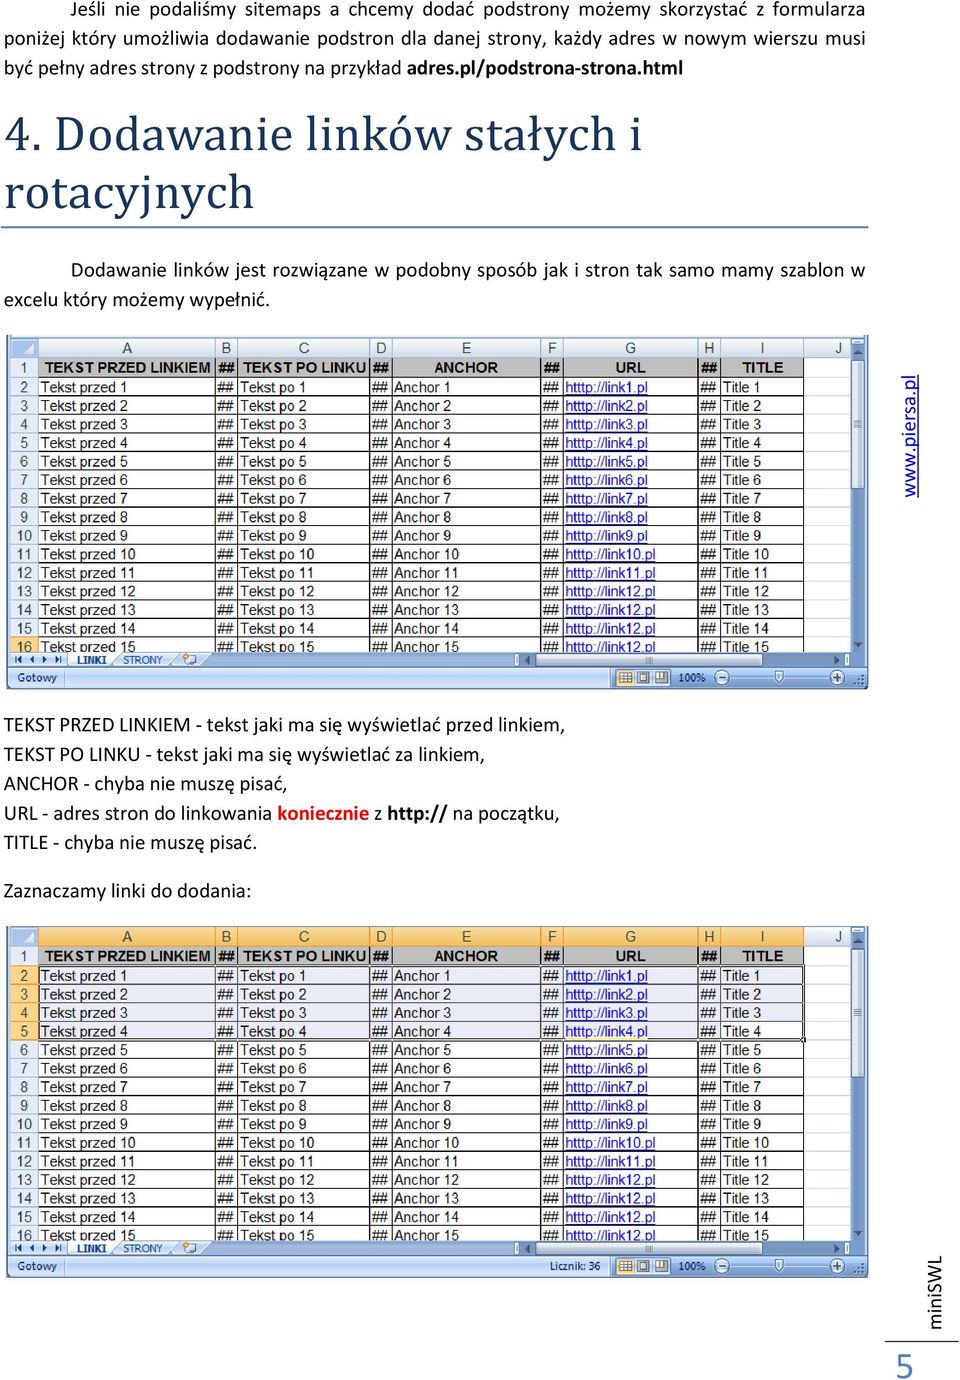Adjust zoom slider handle in upper spreadsheet
The height and width of the screenshot is (1380, 960).
point(779,677)
